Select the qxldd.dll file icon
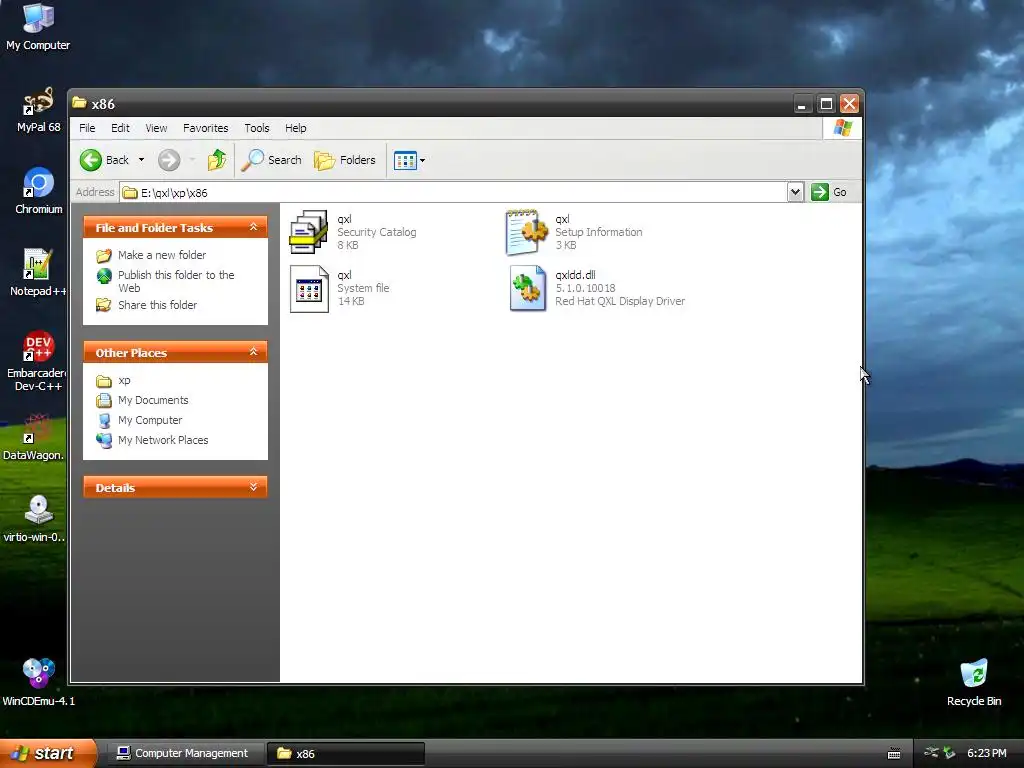The image size is (1024, 768). point(528,288)
